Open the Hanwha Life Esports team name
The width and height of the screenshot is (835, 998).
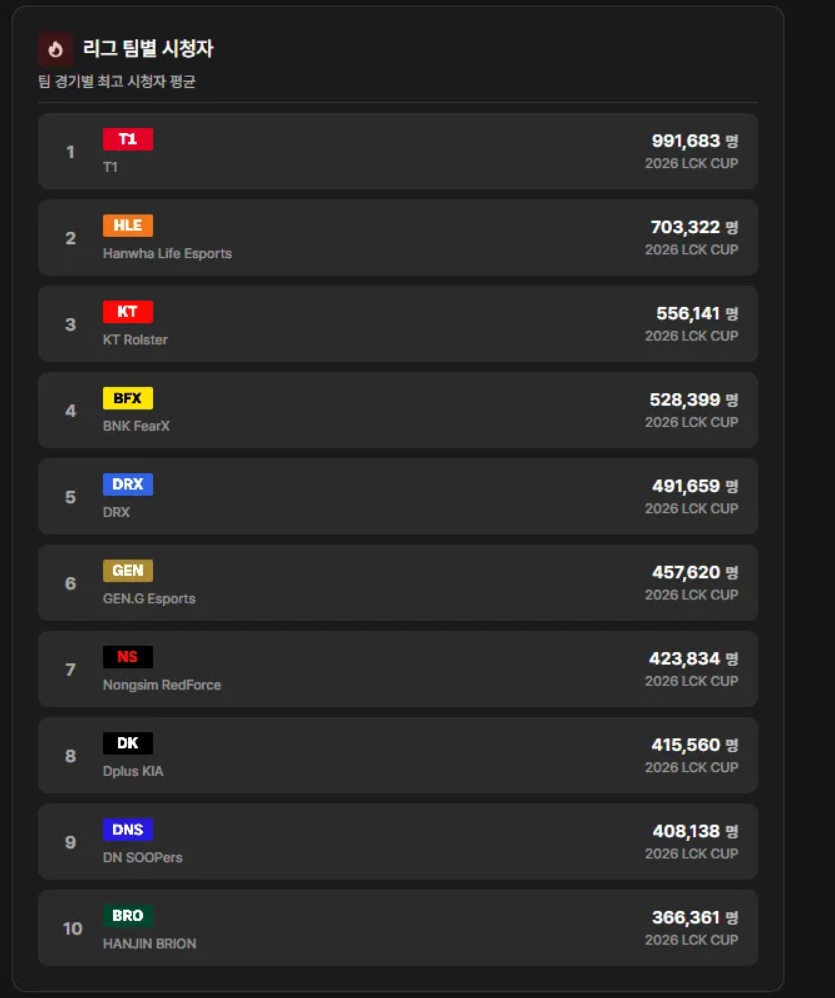[x=167, y=254]
